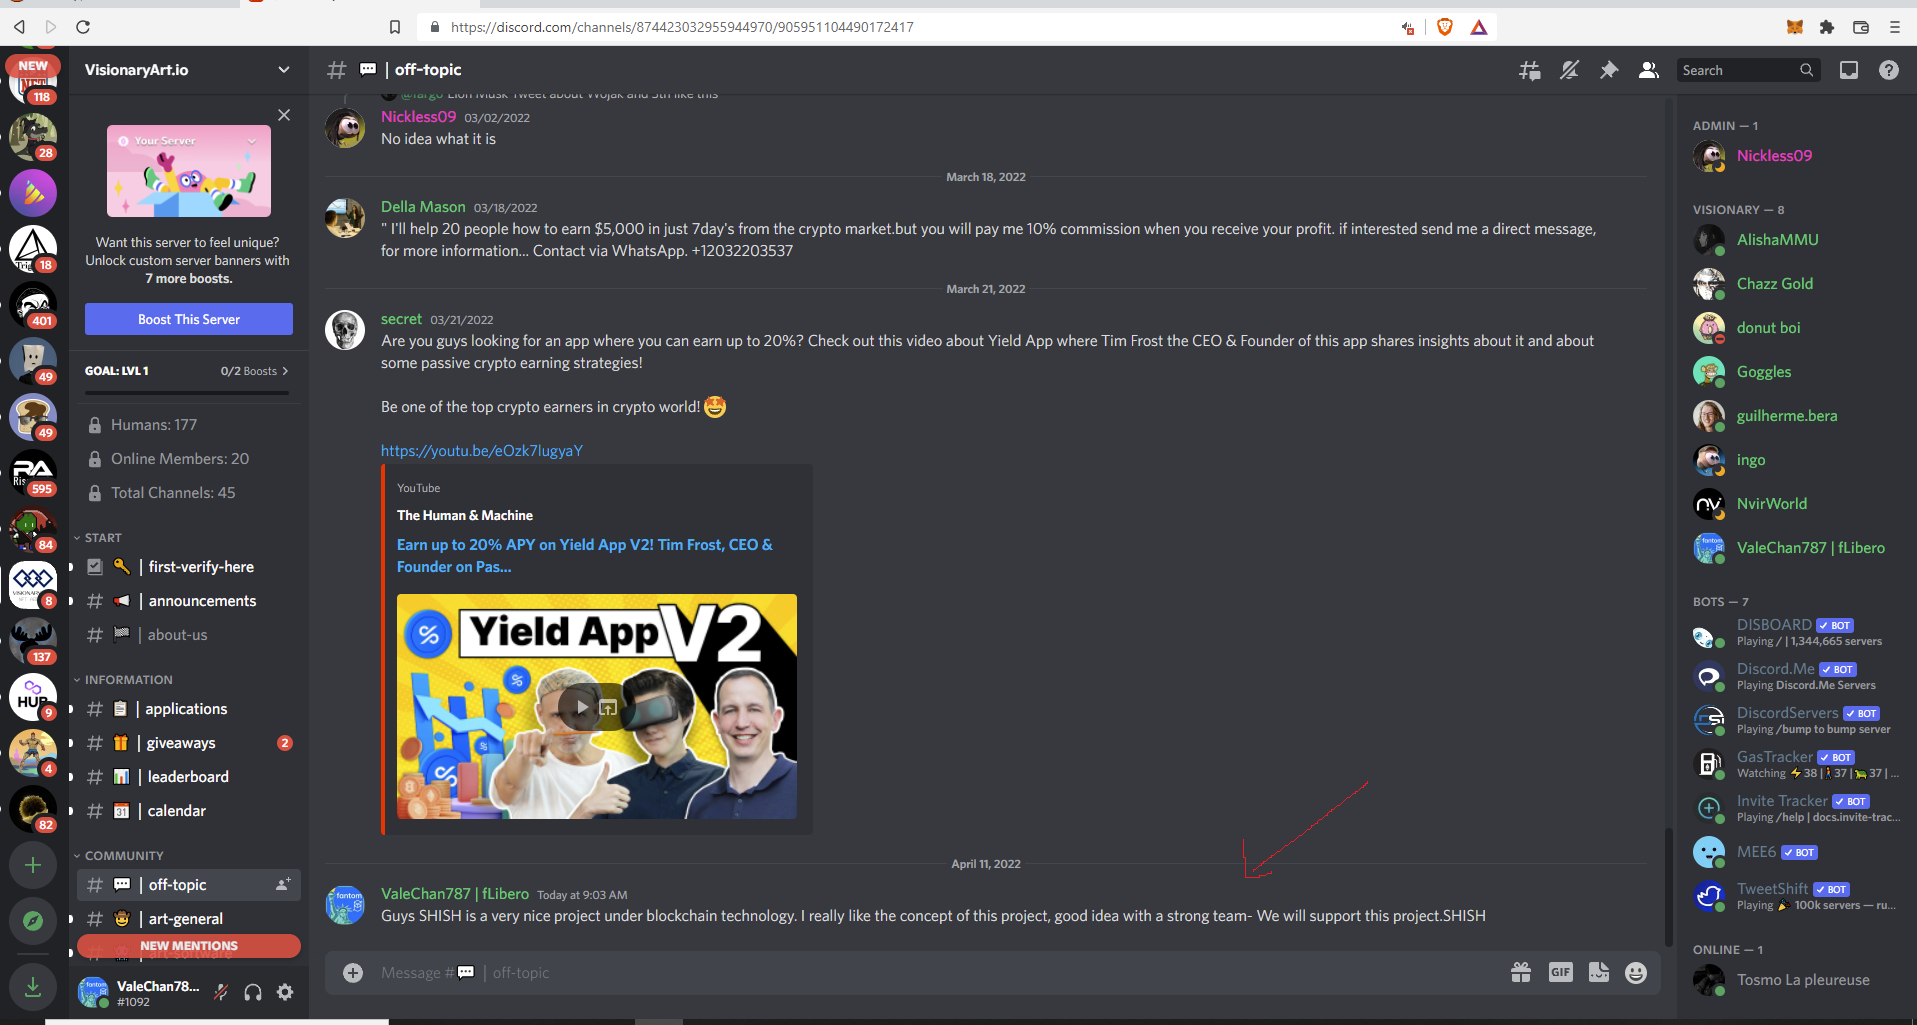Screen dimensions: 1917x1025
Task: Open the server icon with 84 badge
Action: point(33,529)
